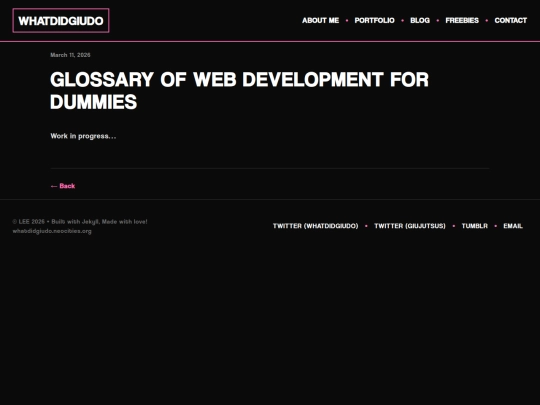540x405 pixels.
Task: Click the whatdidgiudo.neocities.org footer text
Action: (52, 231)
